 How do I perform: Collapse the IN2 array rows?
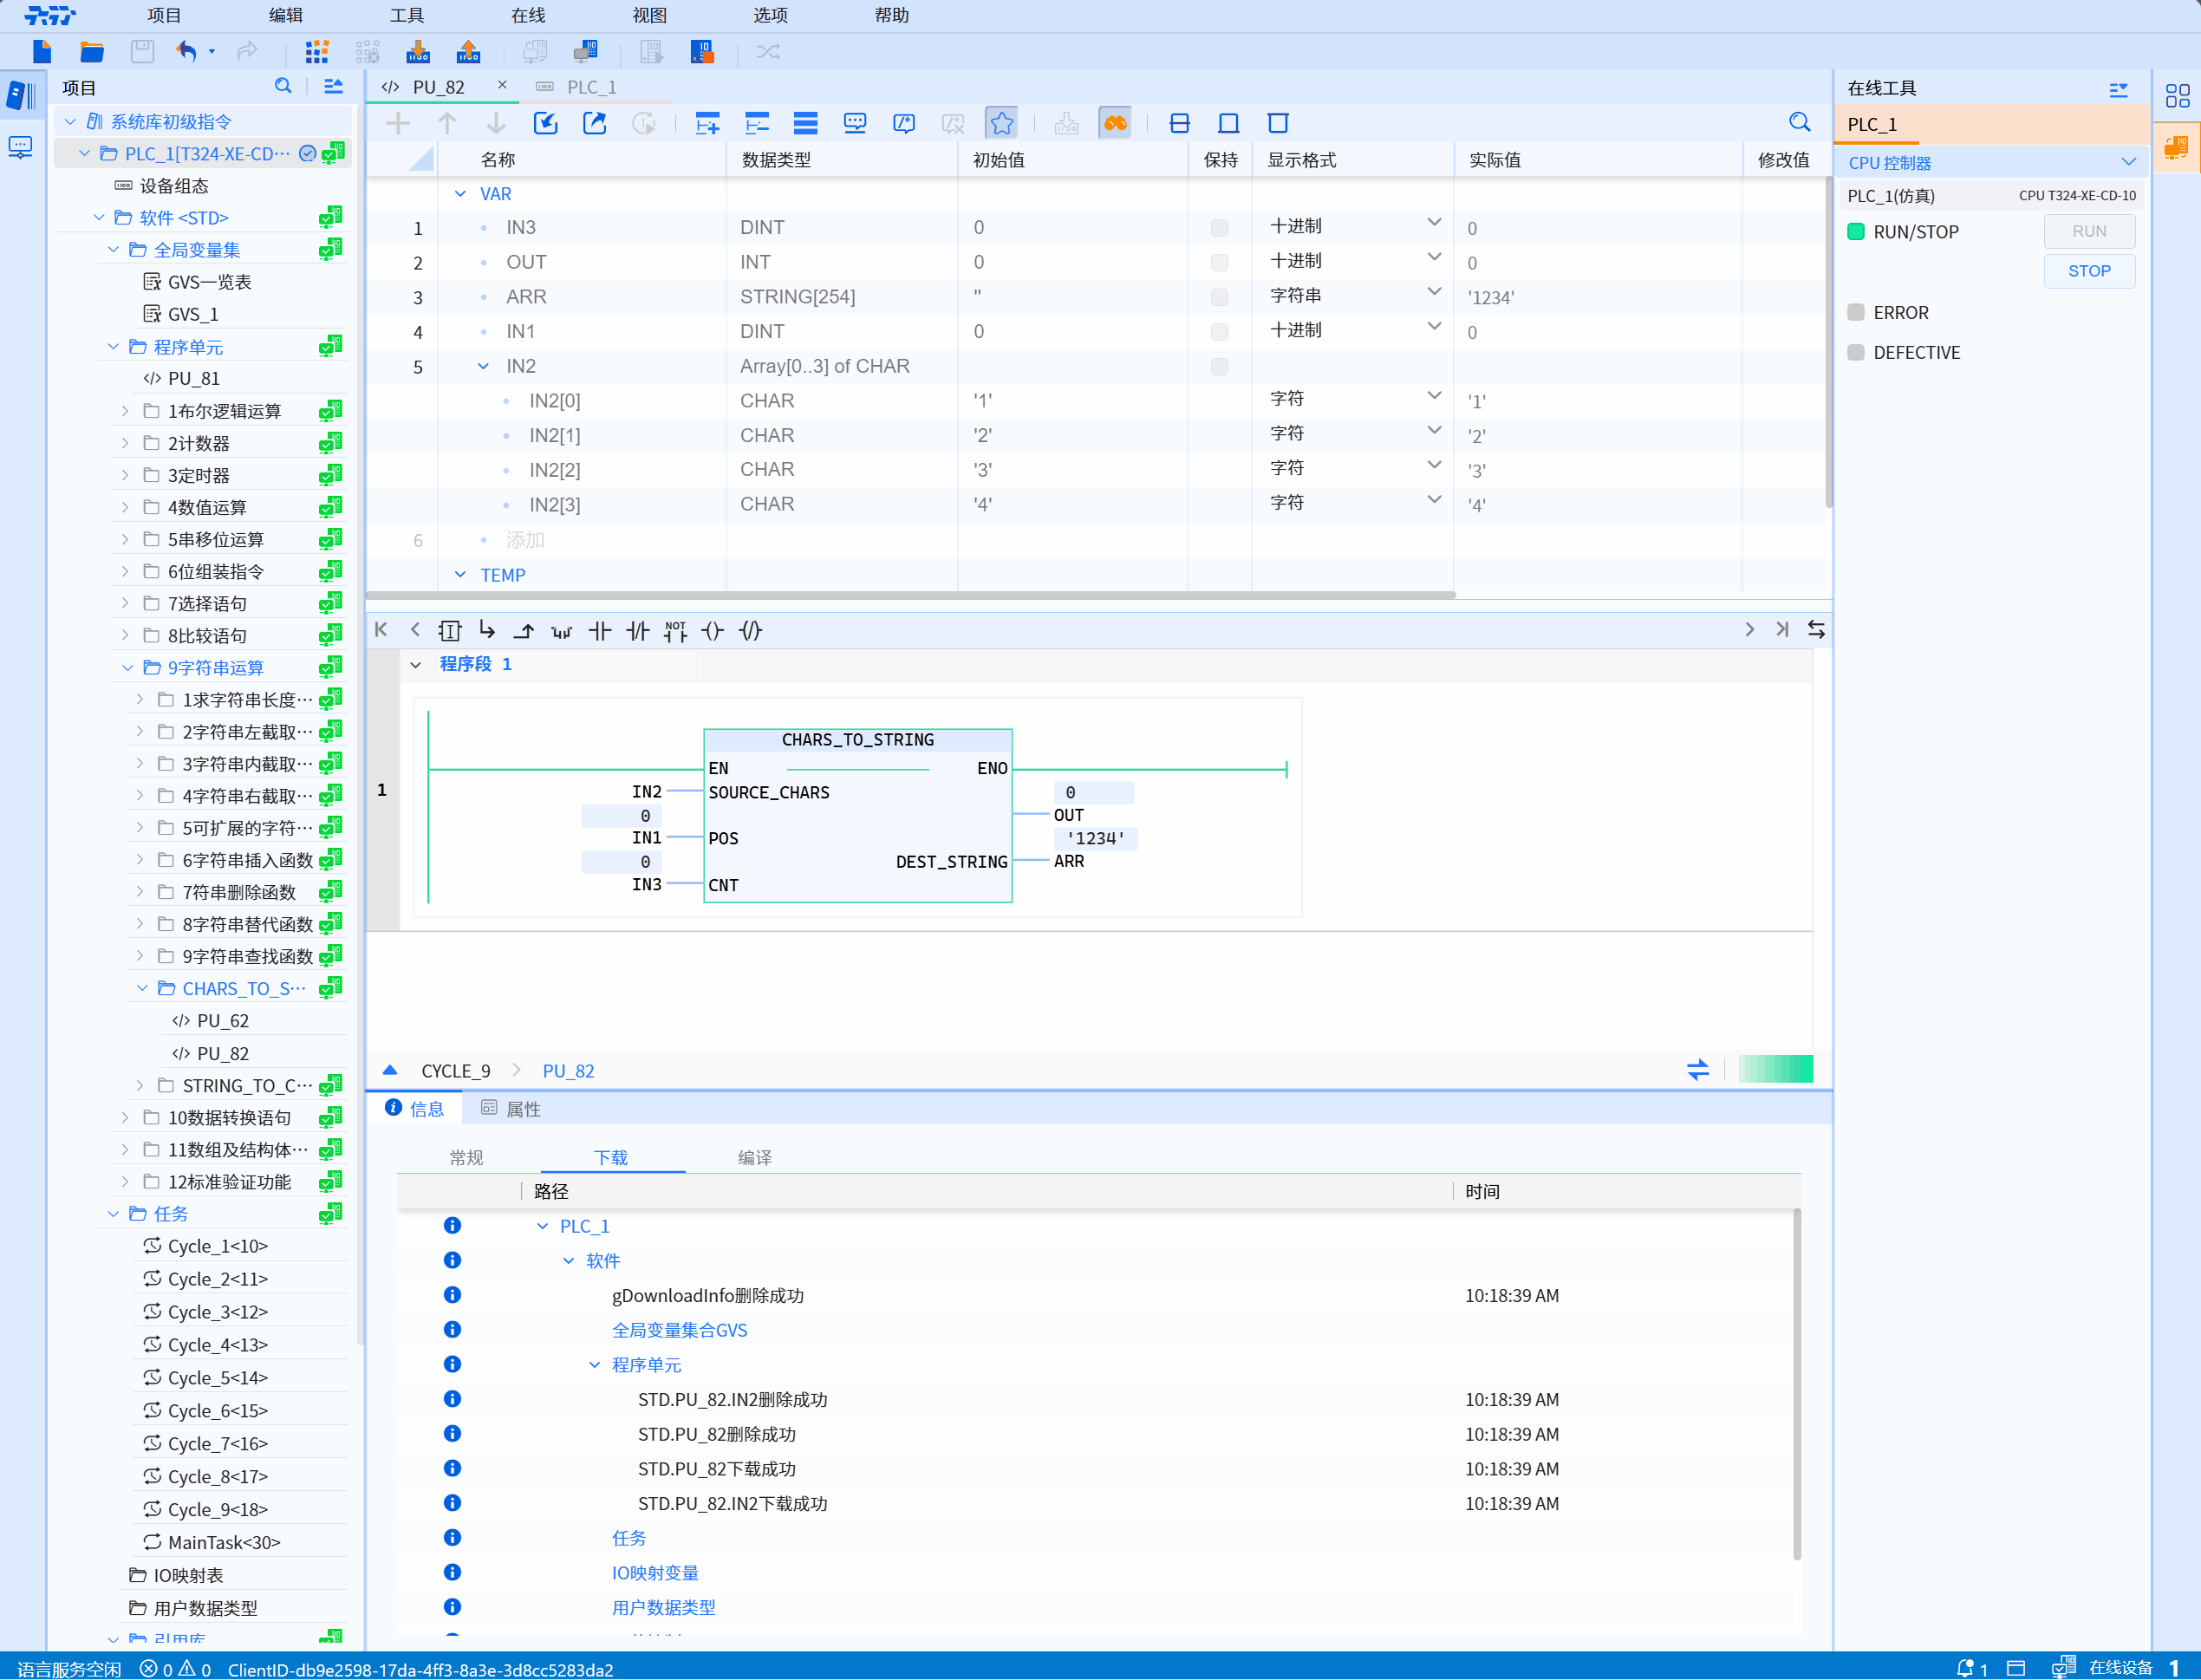pyautogui.click(x=484, y=367)
